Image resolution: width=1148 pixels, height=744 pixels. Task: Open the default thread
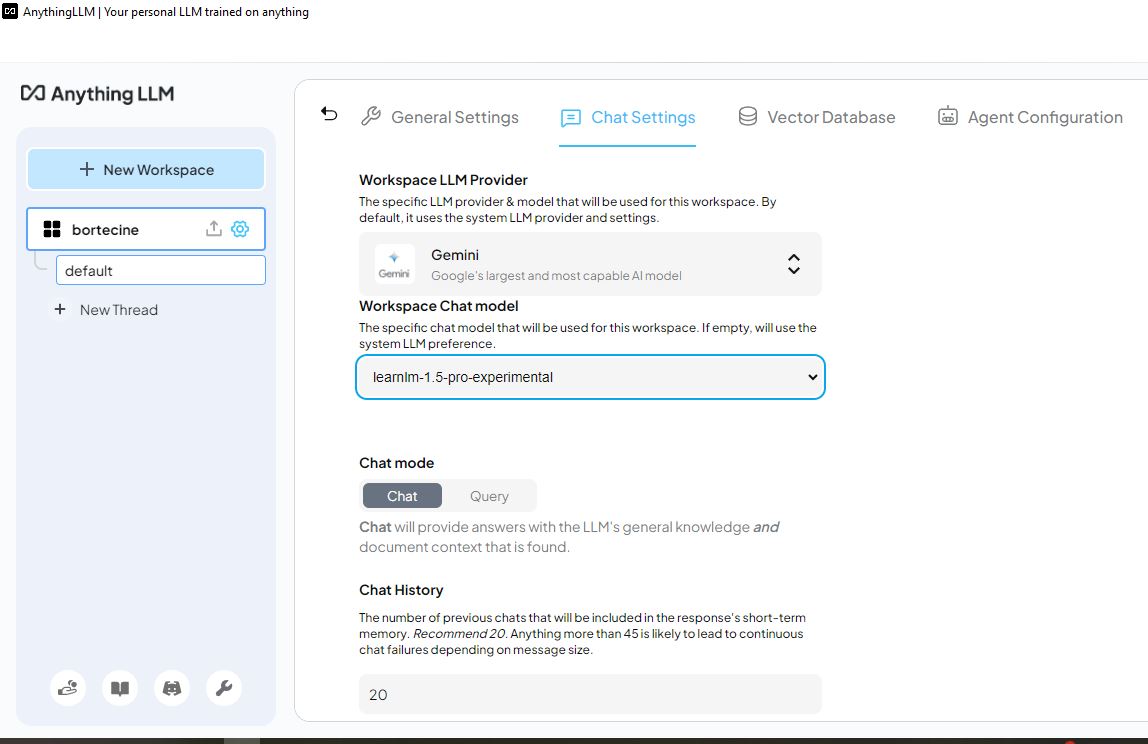pos(160,270)
